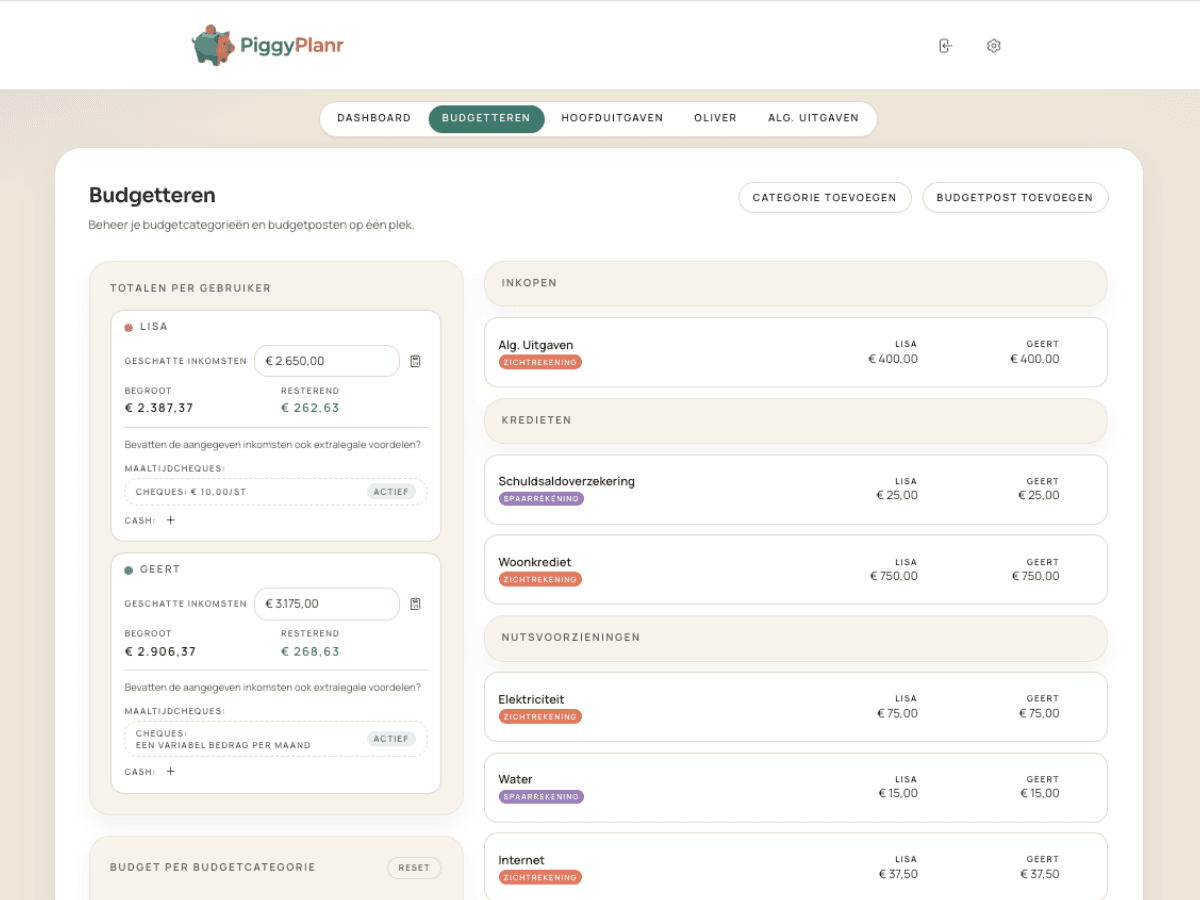Click the PiggyPlanr pig logo
The image size is (1200, 900).
[212, 44]
